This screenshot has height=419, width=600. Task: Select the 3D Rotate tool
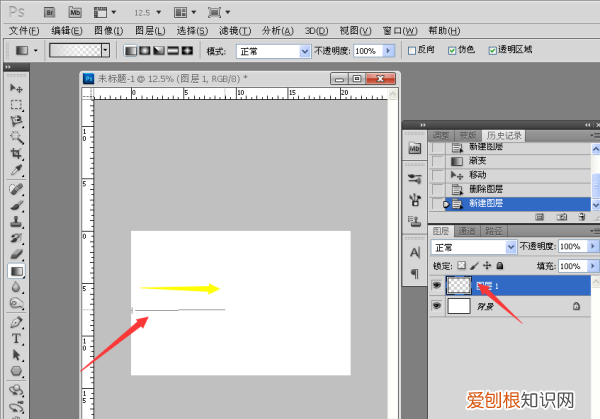tap(16, 390)
